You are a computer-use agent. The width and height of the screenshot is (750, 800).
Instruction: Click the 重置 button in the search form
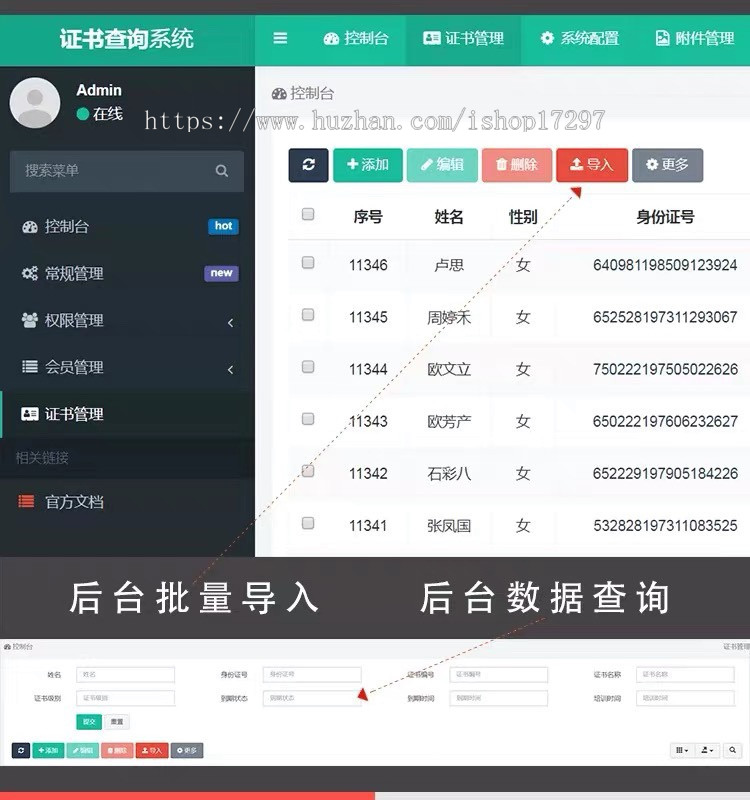point(117,722)
